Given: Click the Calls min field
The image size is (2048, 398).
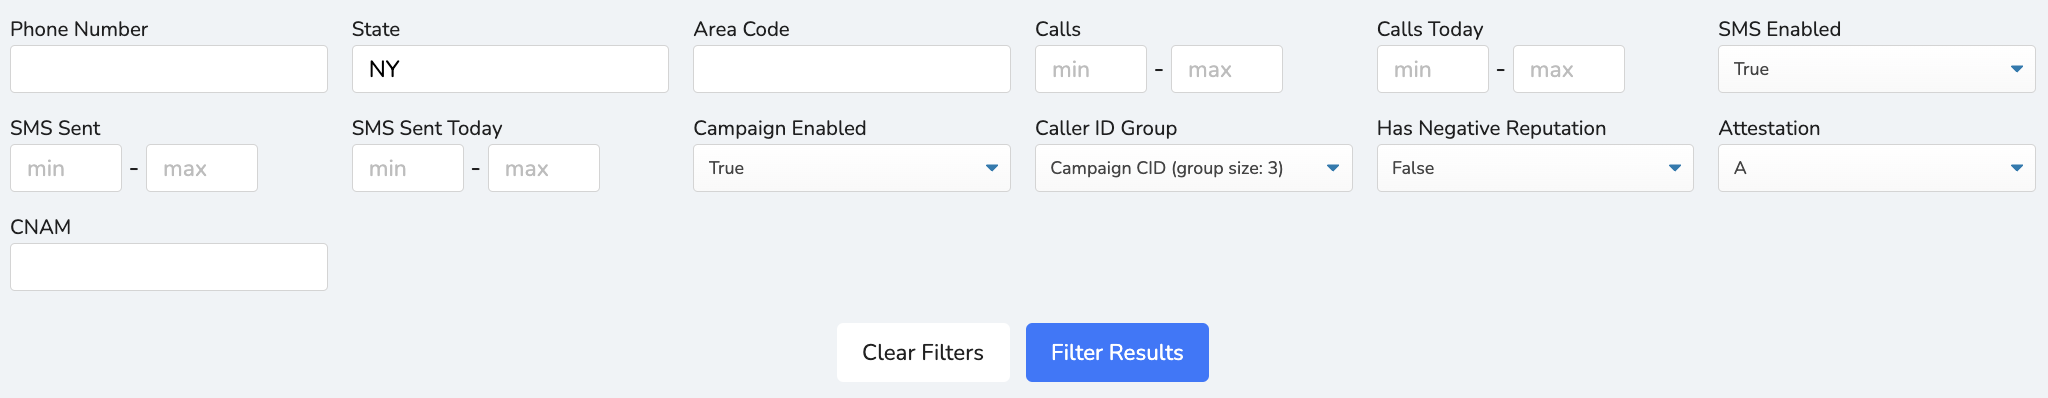Looking at the screenshot, I should point(1091,69).
